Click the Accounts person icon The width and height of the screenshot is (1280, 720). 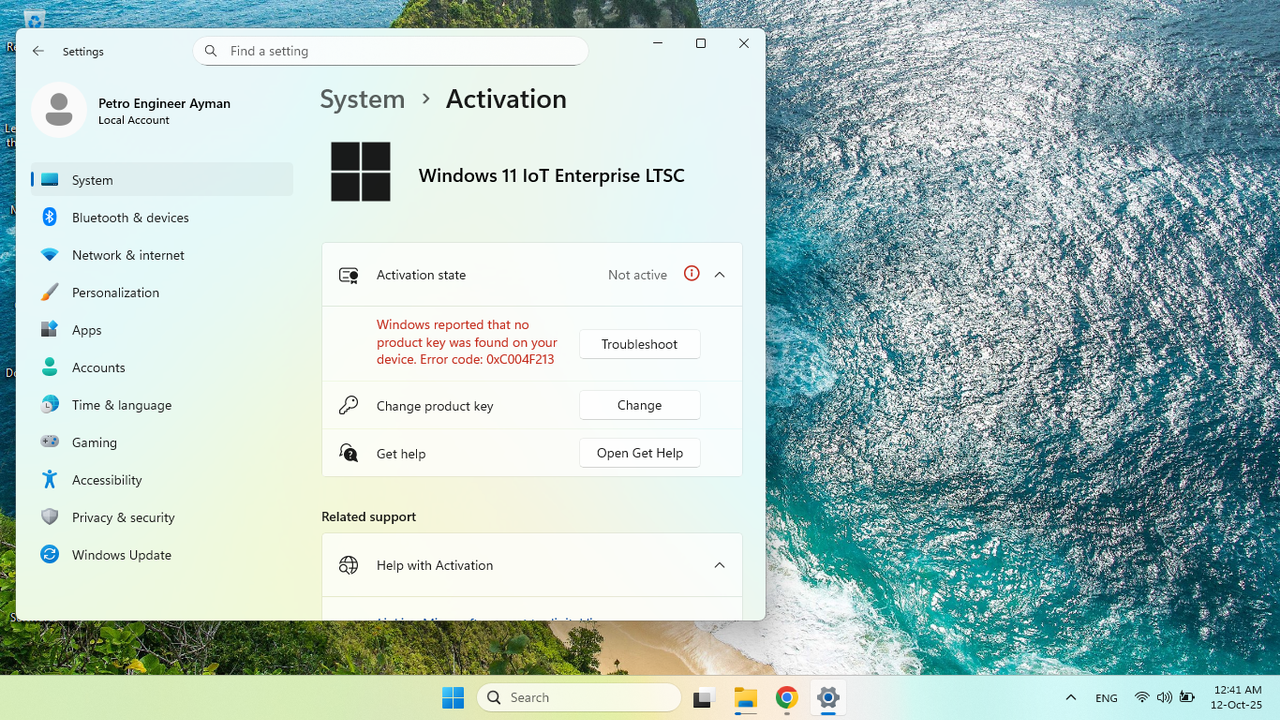coord(49,367)
